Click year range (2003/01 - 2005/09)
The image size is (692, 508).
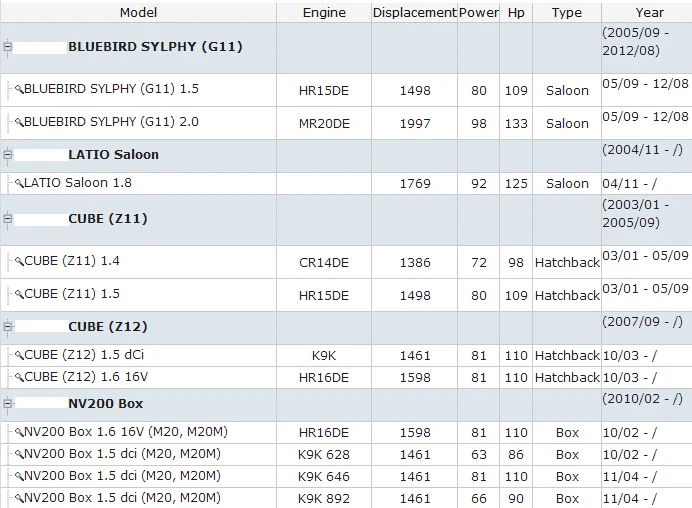tap(636, 214)
